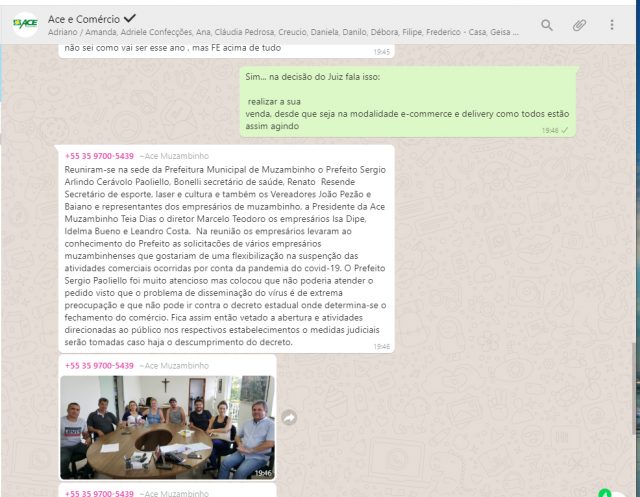Click the 'não sei como vai ser' message
The image size is (640, 497).
pyautogui.click(x=172, y=47)
